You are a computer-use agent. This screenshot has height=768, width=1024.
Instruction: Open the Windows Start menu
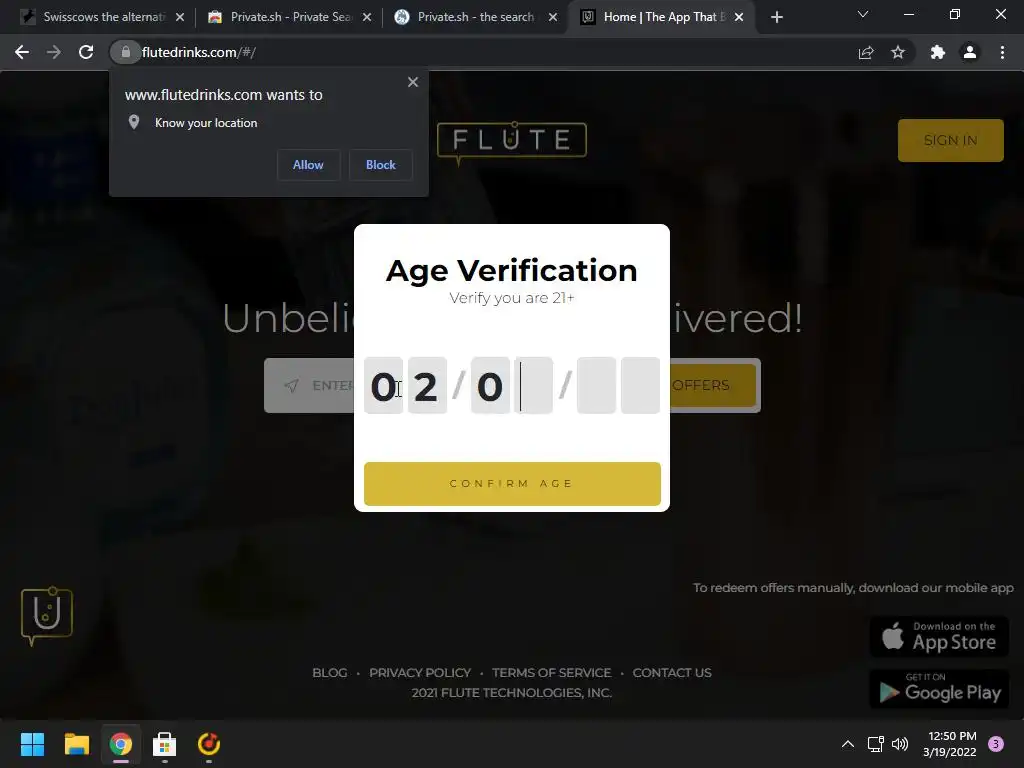[32, 744]
